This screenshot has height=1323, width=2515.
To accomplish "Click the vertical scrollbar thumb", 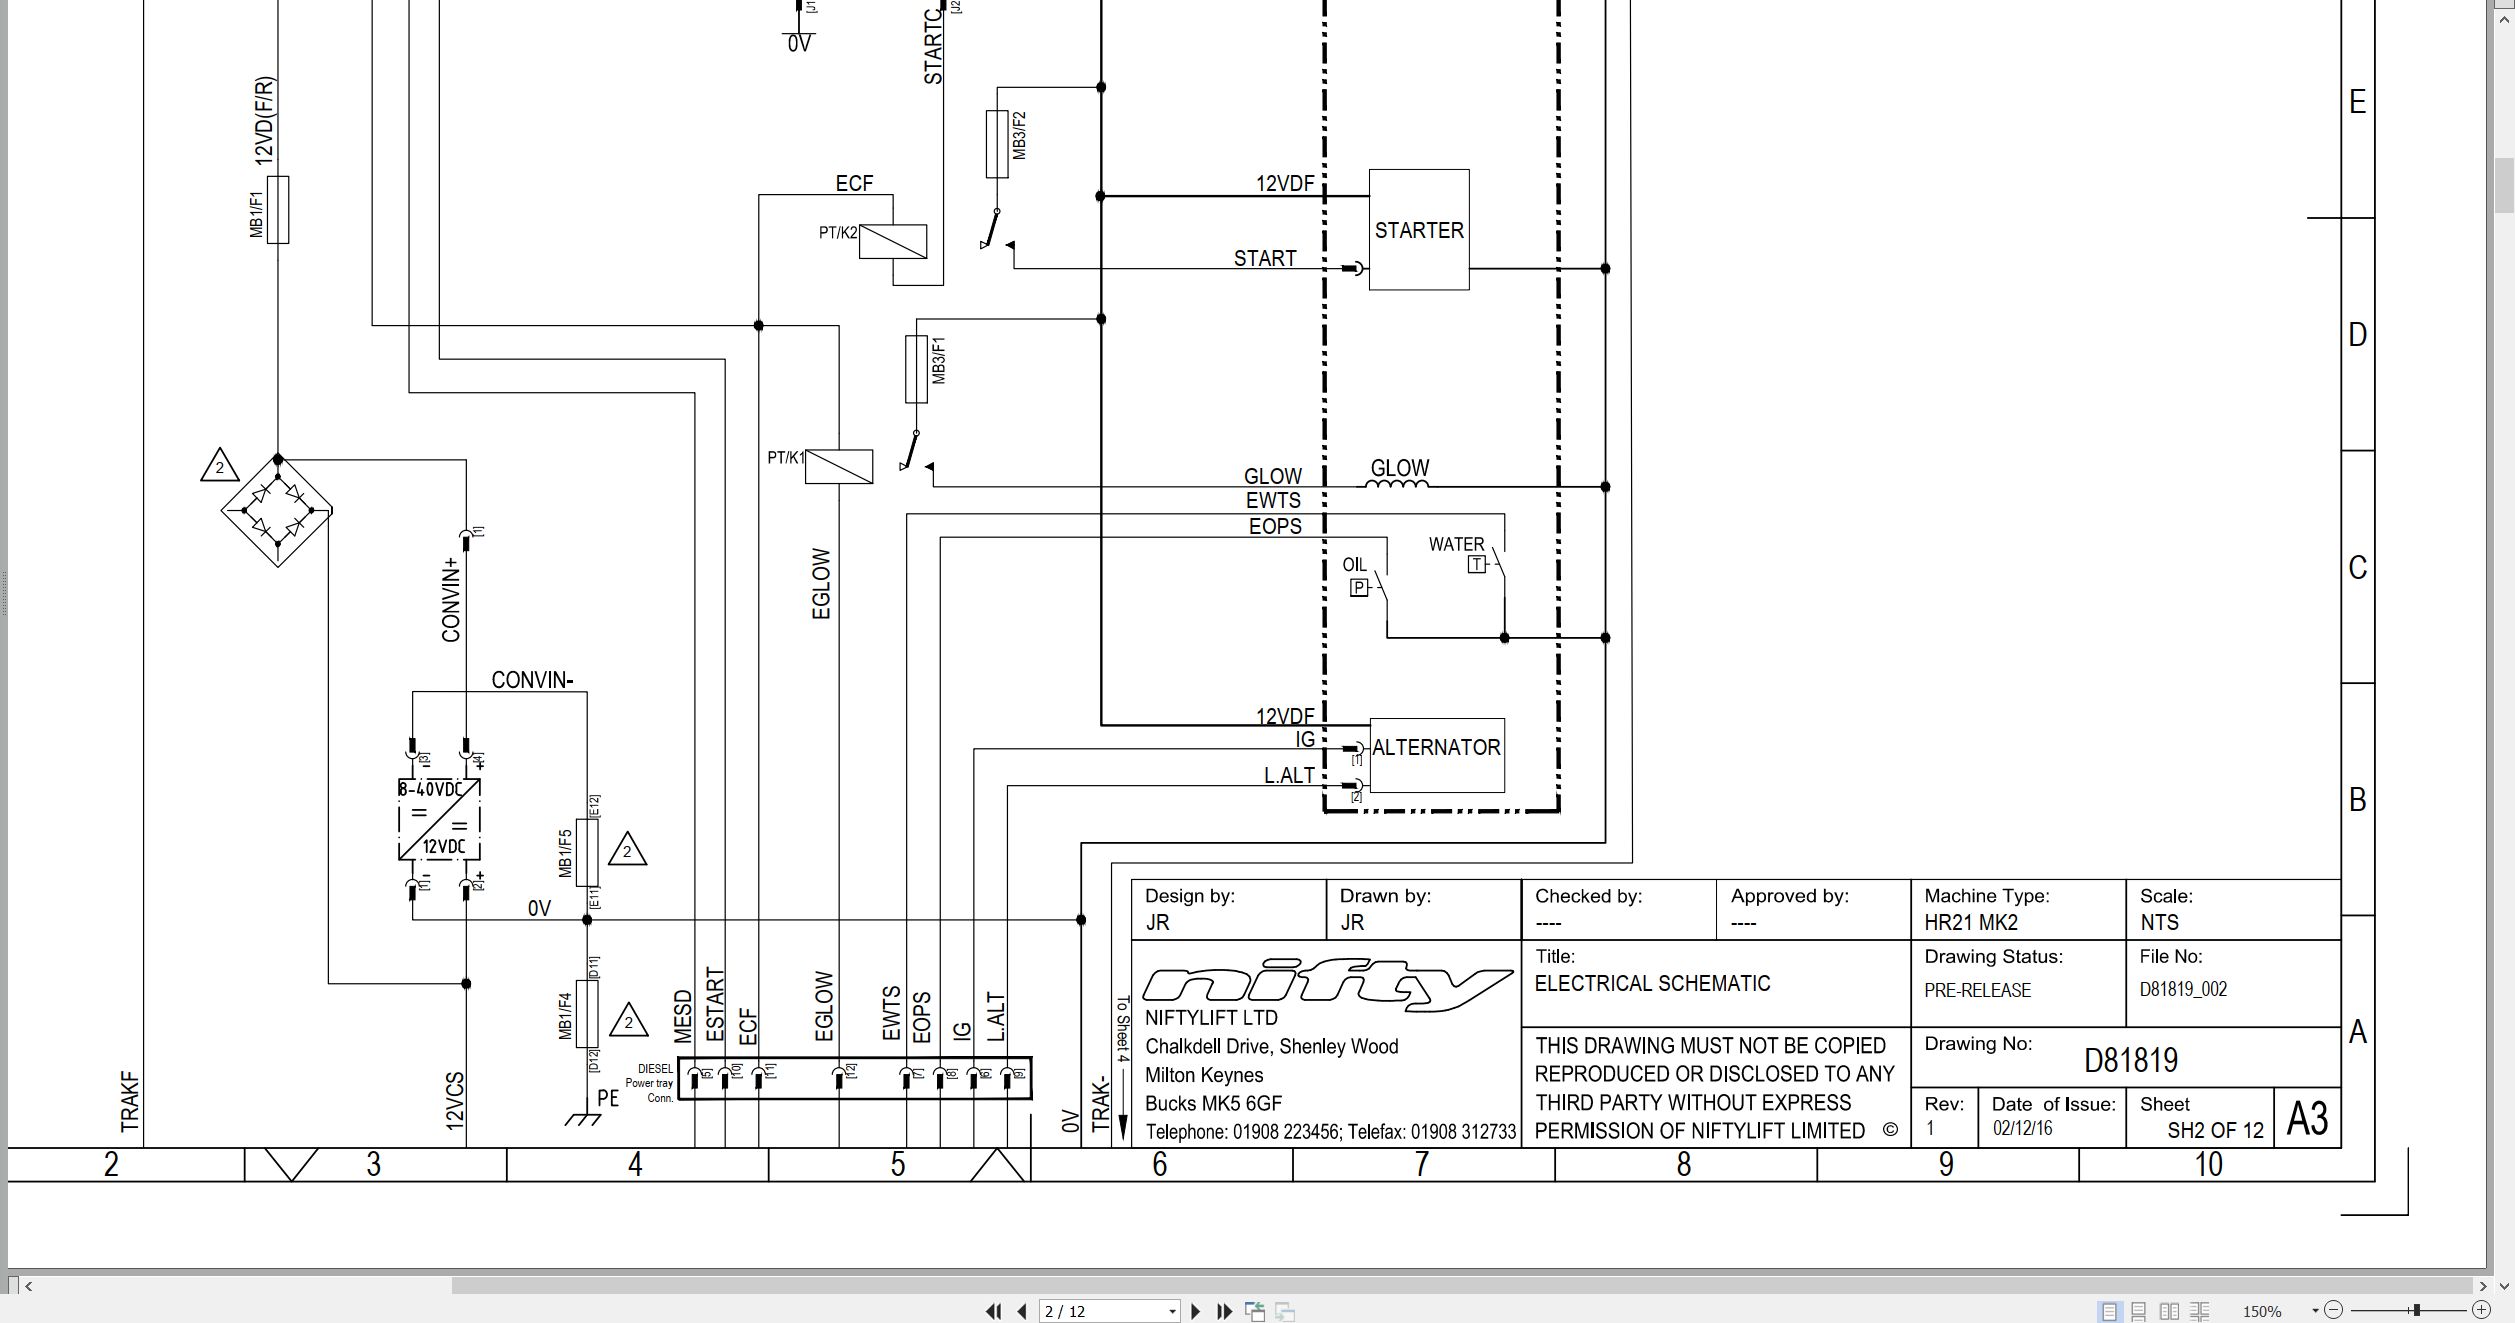I will click(2504, 186).
